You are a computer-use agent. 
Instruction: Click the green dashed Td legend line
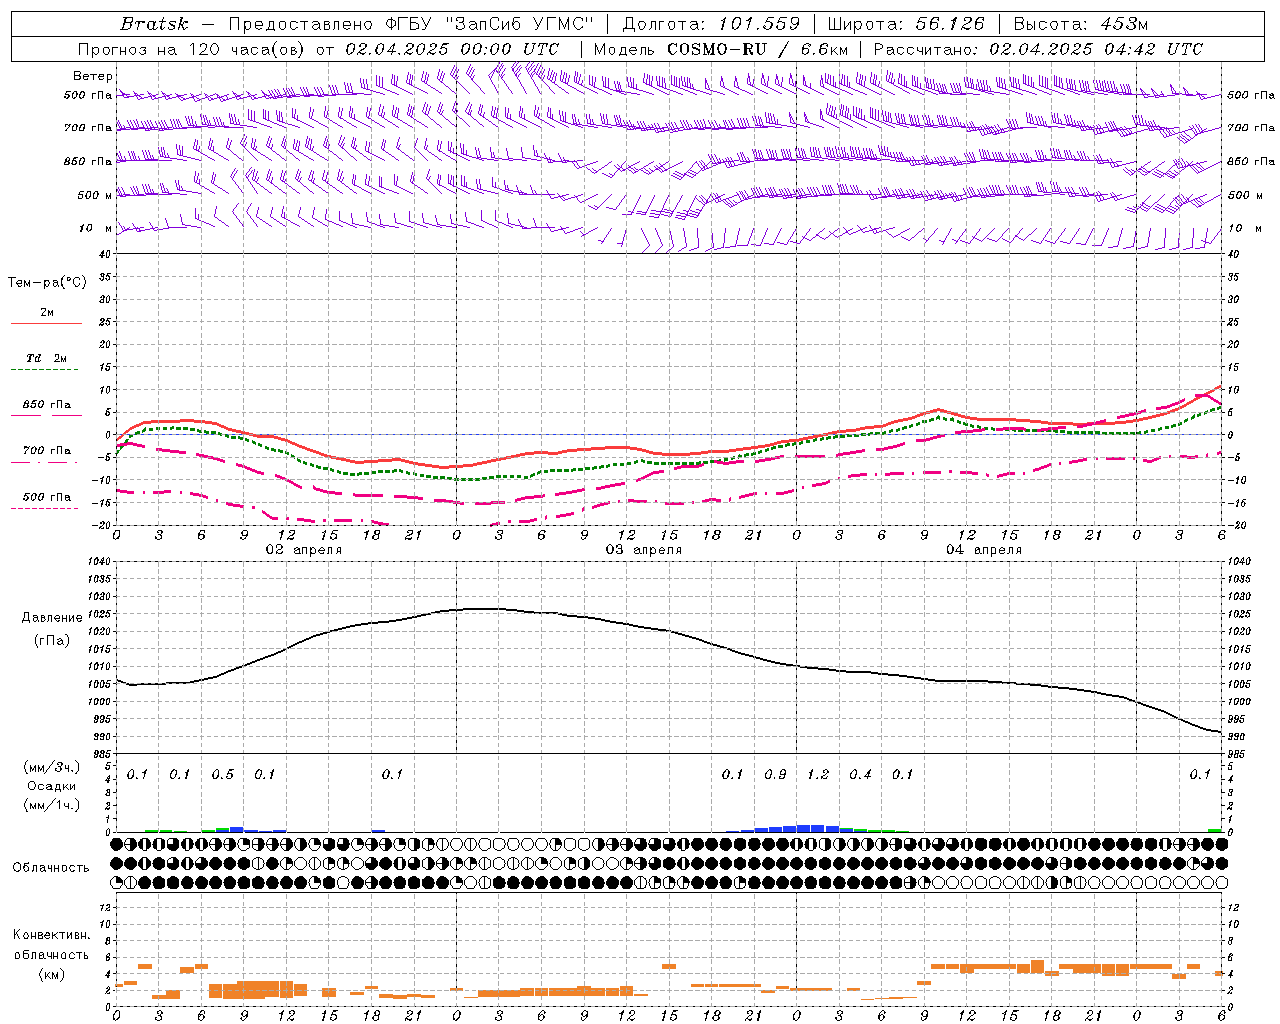46,370
